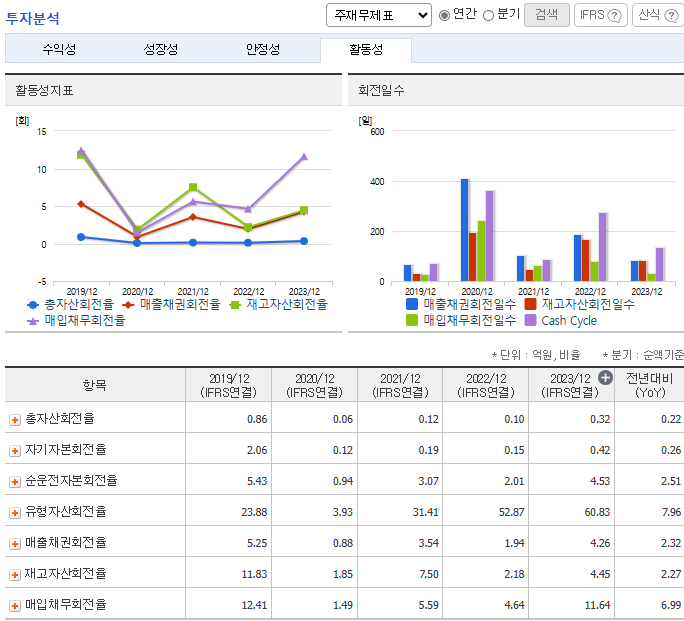The image size is (684, 621).
Task: Expand the 유형자산회전율 row
Action: pyautogui.click(x=15, y=512)
